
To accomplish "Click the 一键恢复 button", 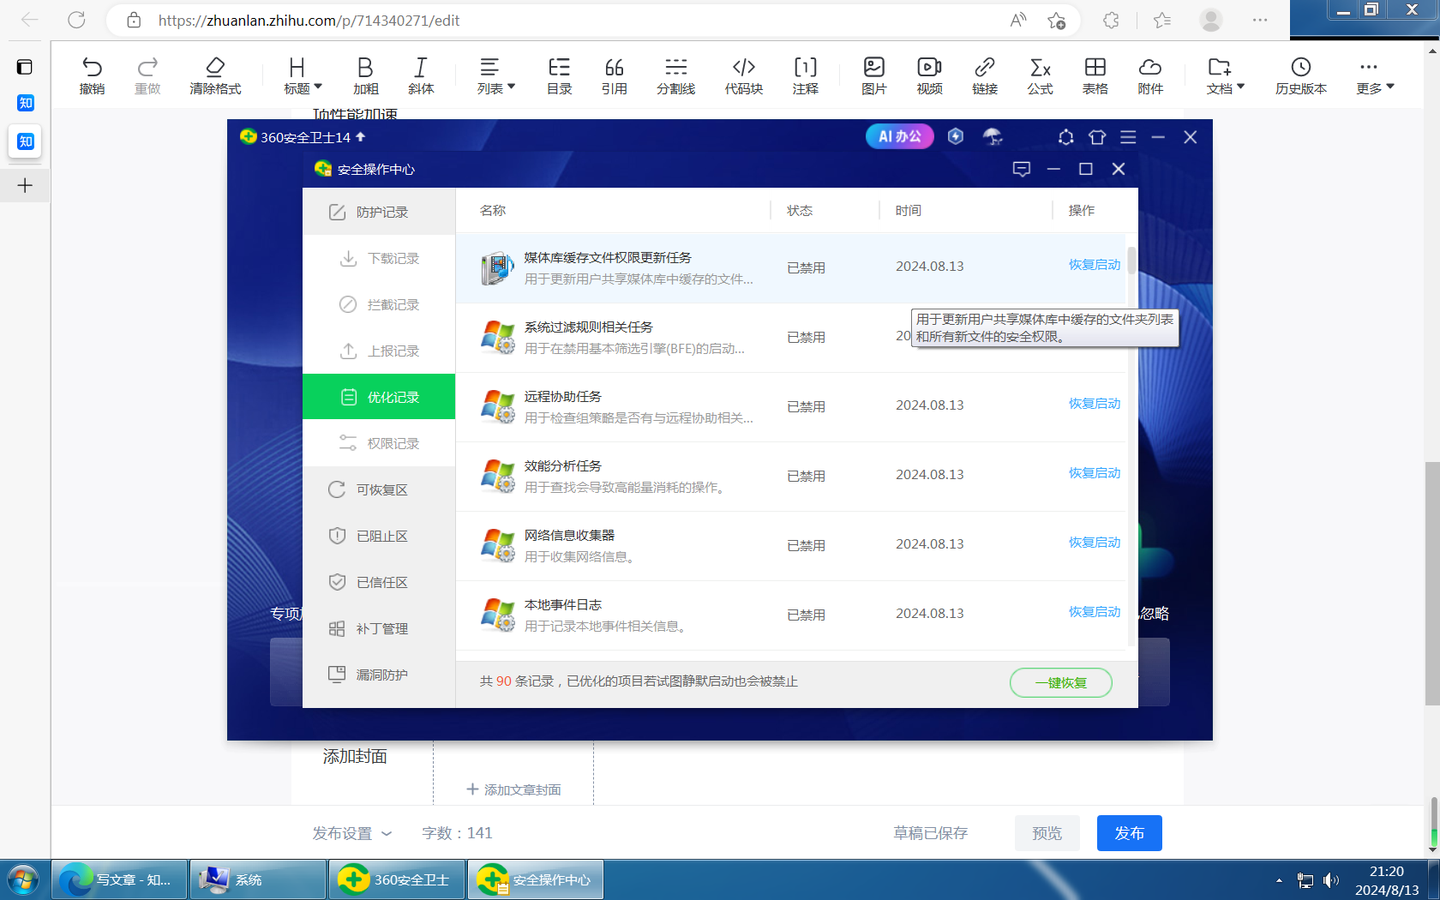I will (x=1061, y=683).
